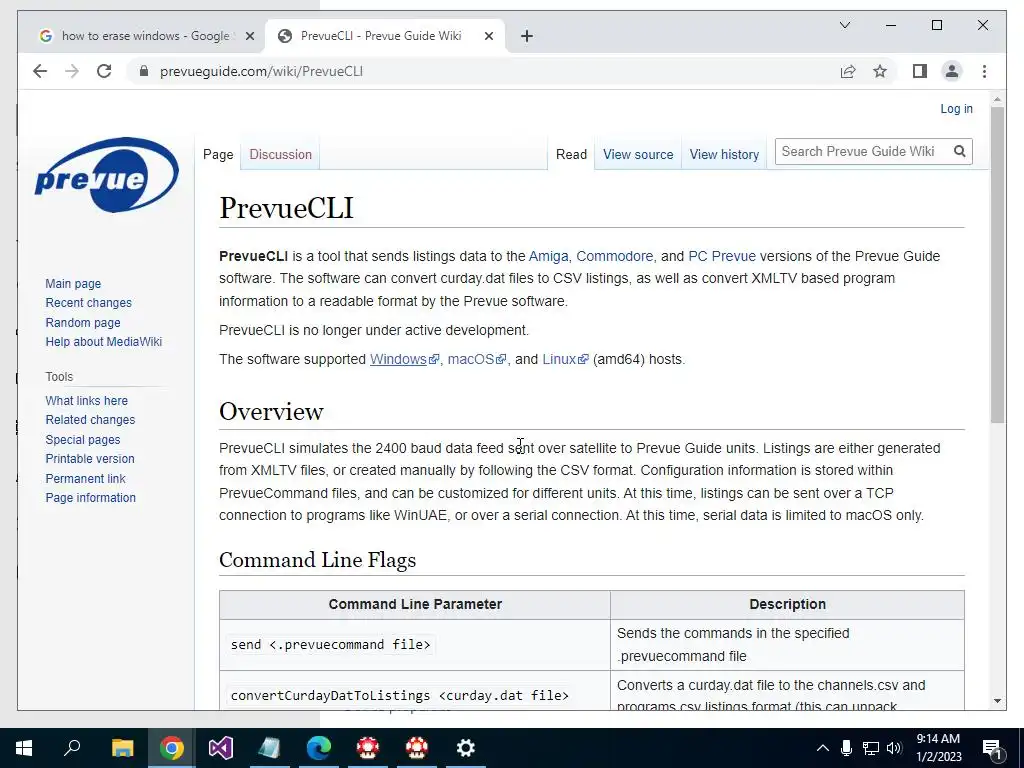
Task: Open taskbar search
Action: coord(72,748)
